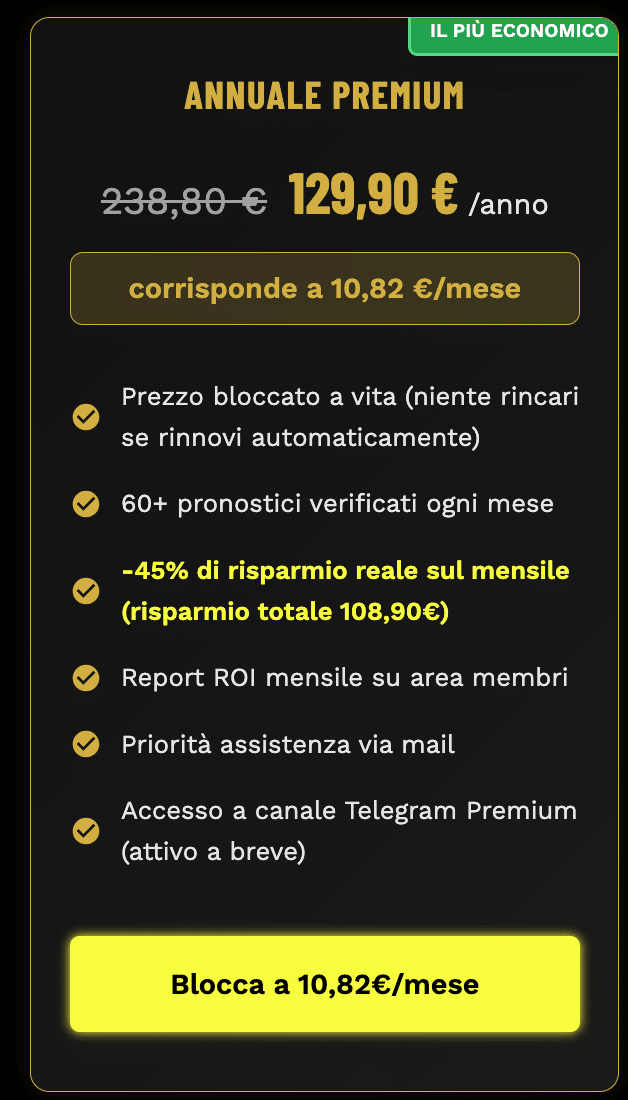The width and height of the screenshot is (628, 1100).
Task: Select the 'IL PIÙ ECONOMICO' badge tab
Action: tap(517, 31)
